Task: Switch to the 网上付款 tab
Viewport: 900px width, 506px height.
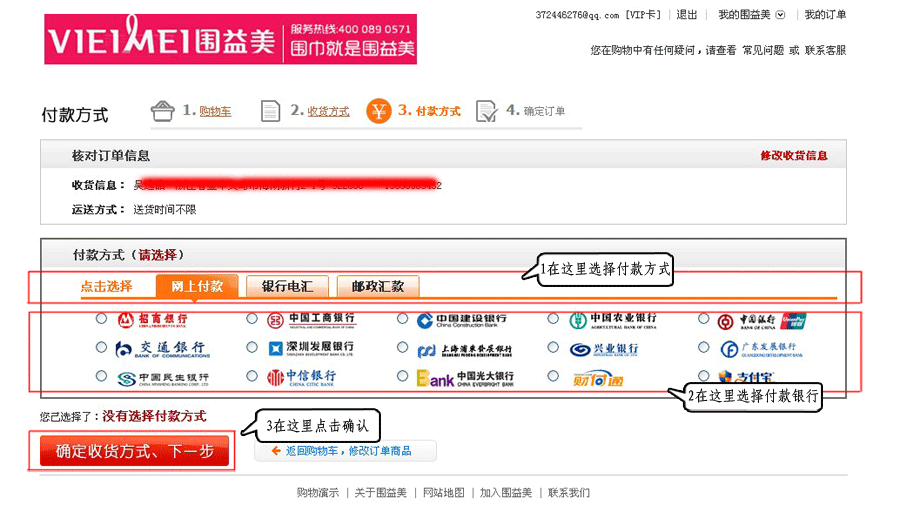Action: click(x=197, y=286)
